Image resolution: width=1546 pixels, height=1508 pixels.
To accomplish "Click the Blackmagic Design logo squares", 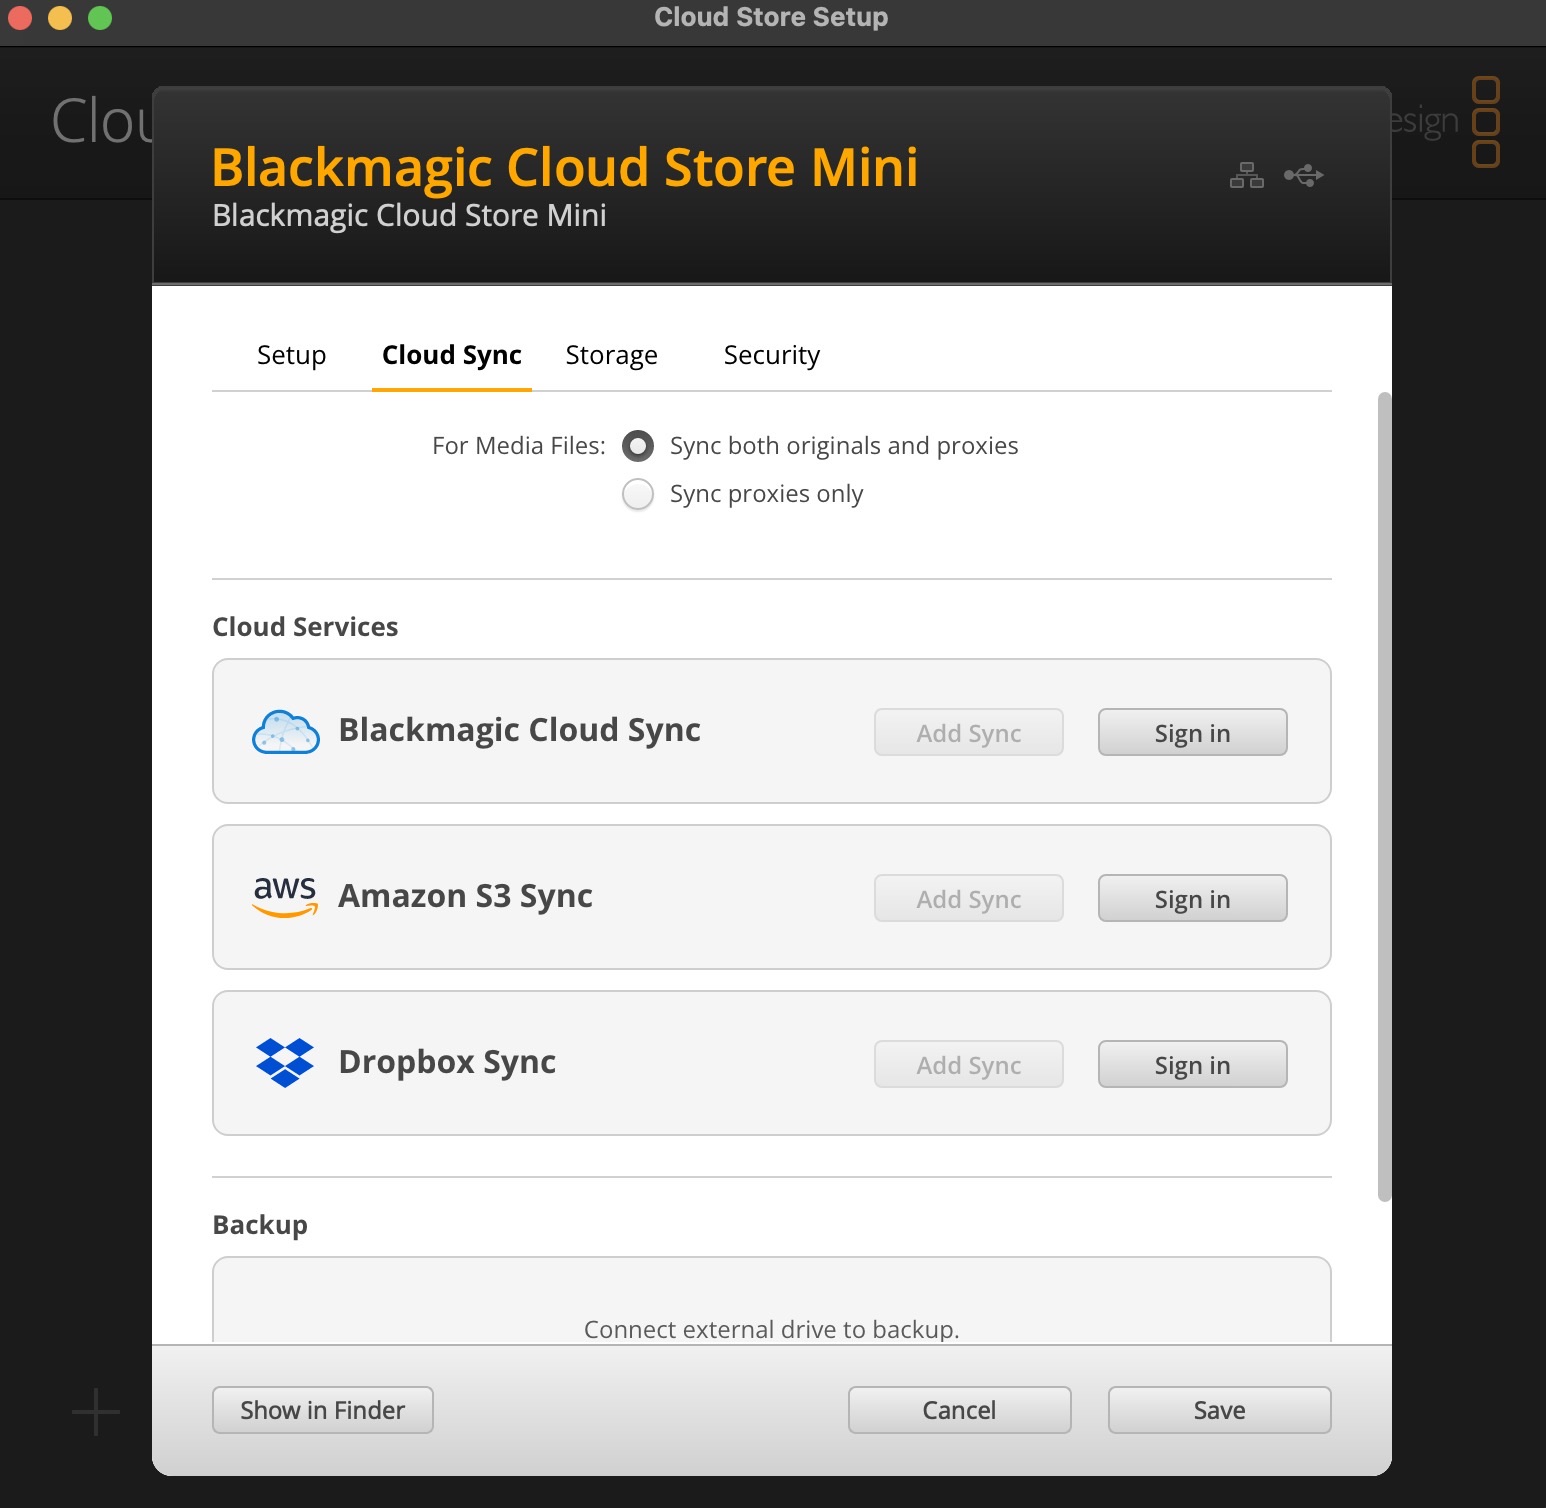I will tap(1486, 121).
